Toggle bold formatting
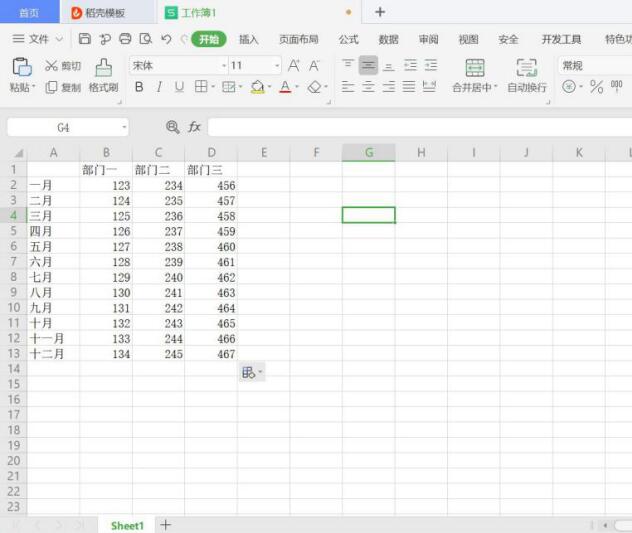The image size is (632, 533). [139, 87]
